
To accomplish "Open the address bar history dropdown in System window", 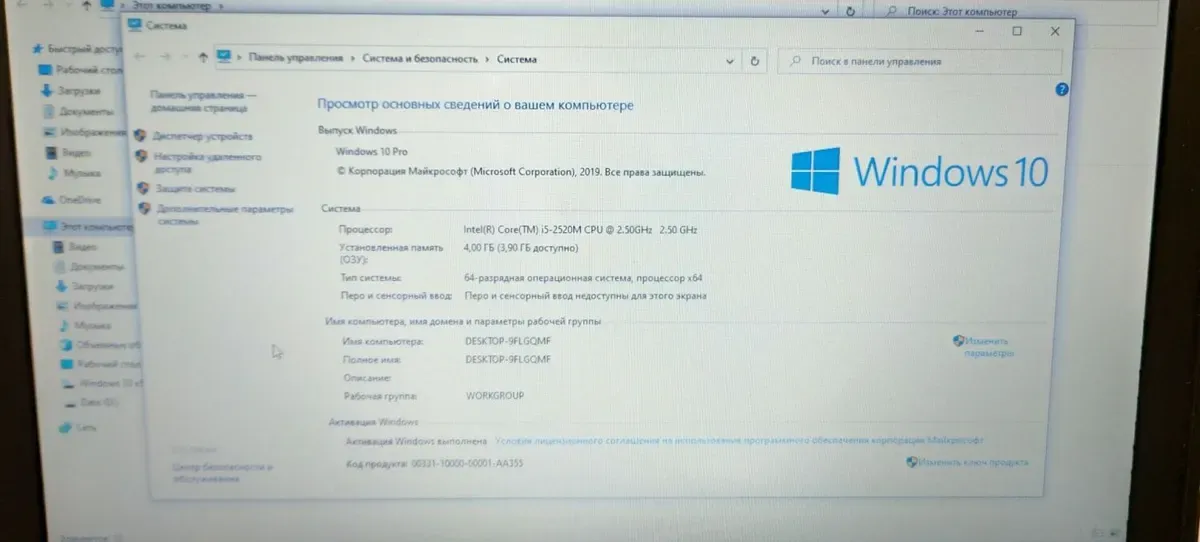I will click(x=731, y=60).
